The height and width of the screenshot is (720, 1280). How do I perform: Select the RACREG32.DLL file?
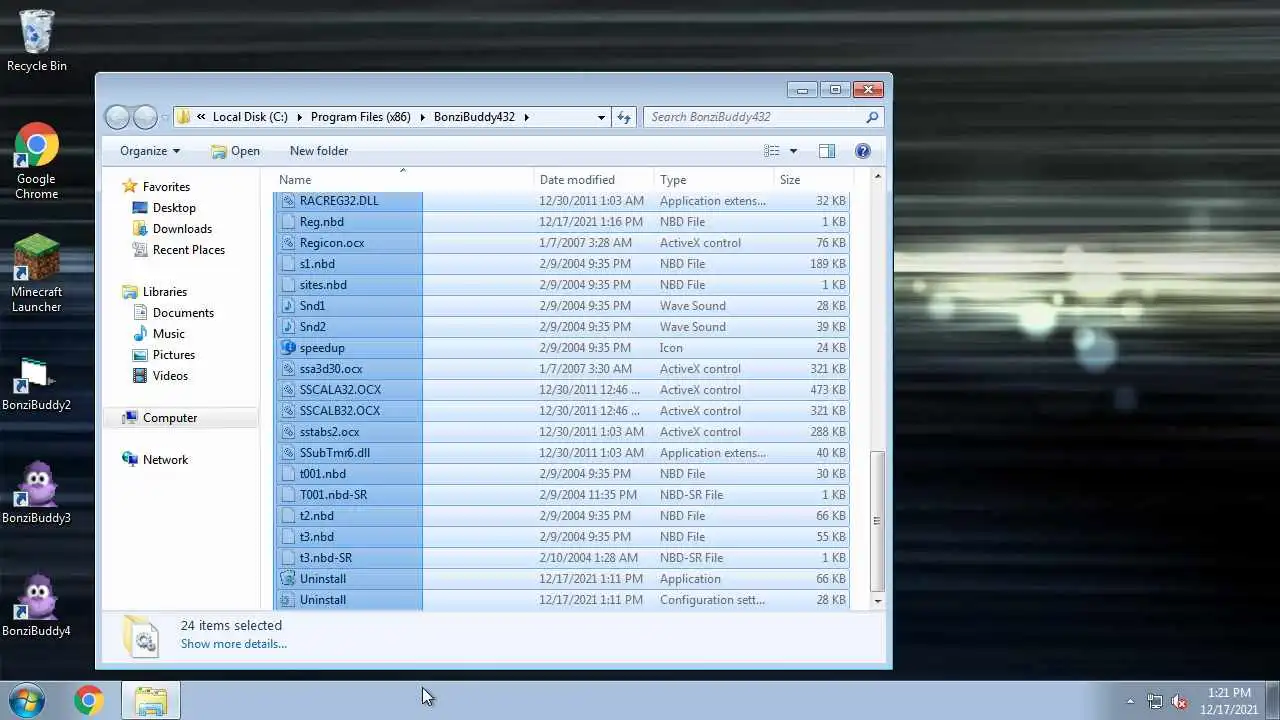(x=562, y=201)
